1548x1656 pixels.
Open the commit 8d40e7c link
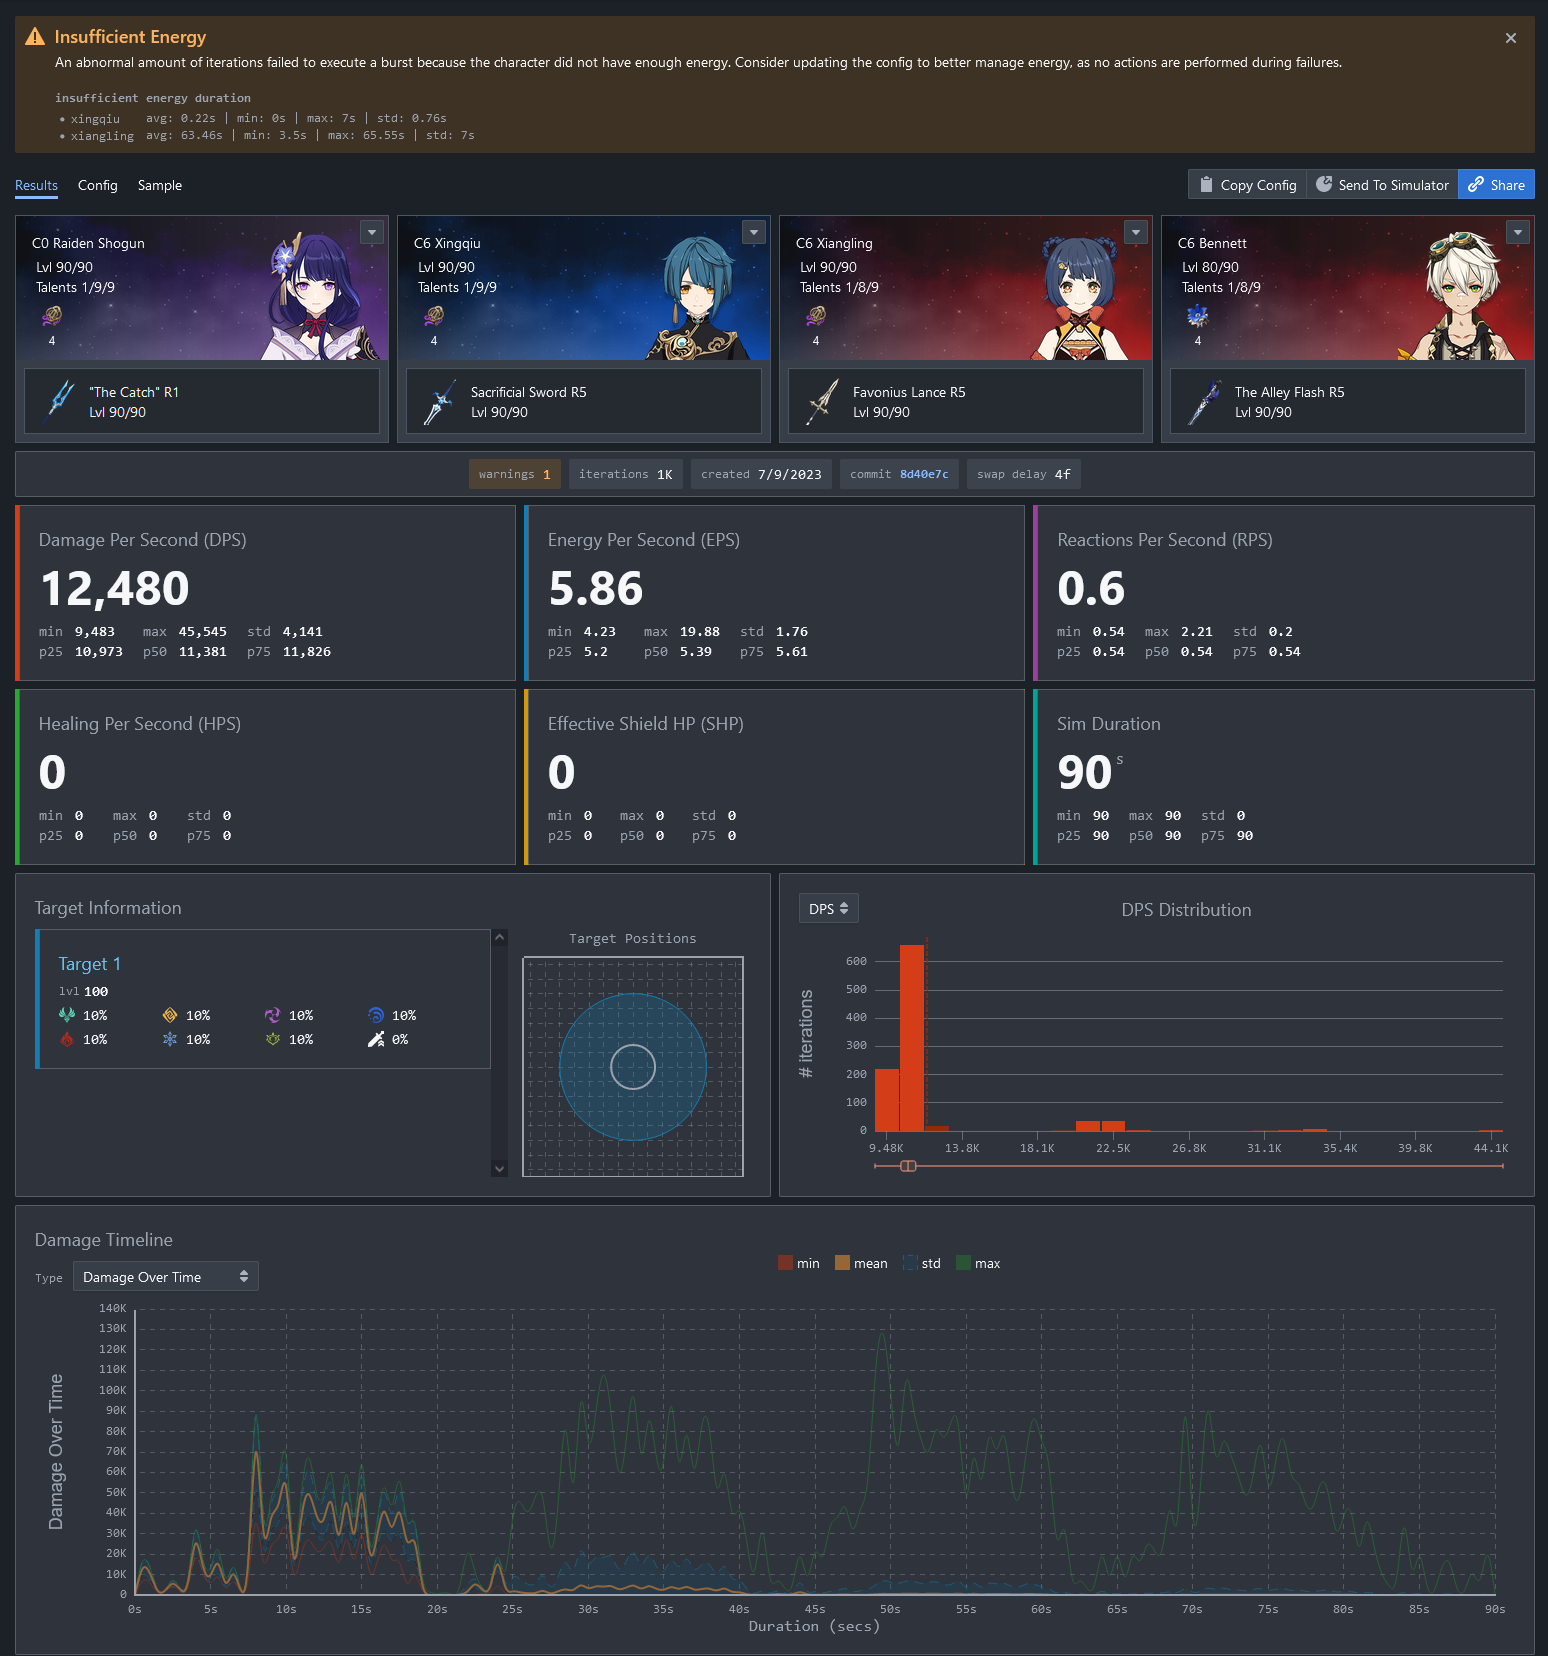tap(923, 474)
